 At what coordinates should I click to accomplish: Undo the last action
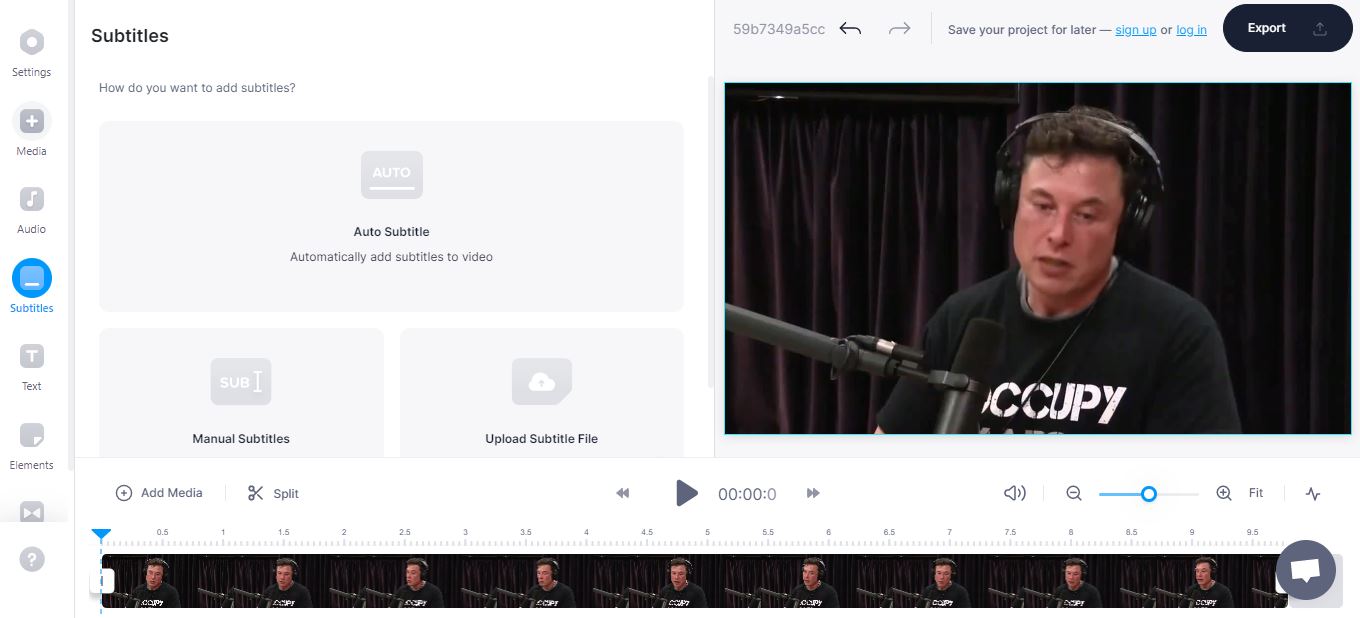tap(850, 29)
